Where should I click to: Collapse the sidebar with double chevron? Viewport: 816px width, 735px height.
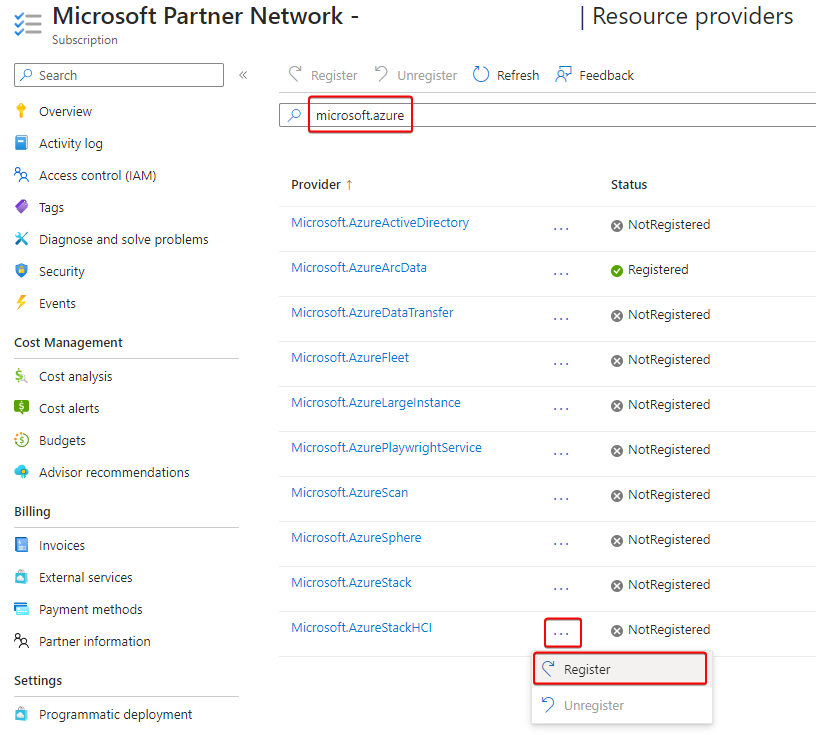click(243, 75)
